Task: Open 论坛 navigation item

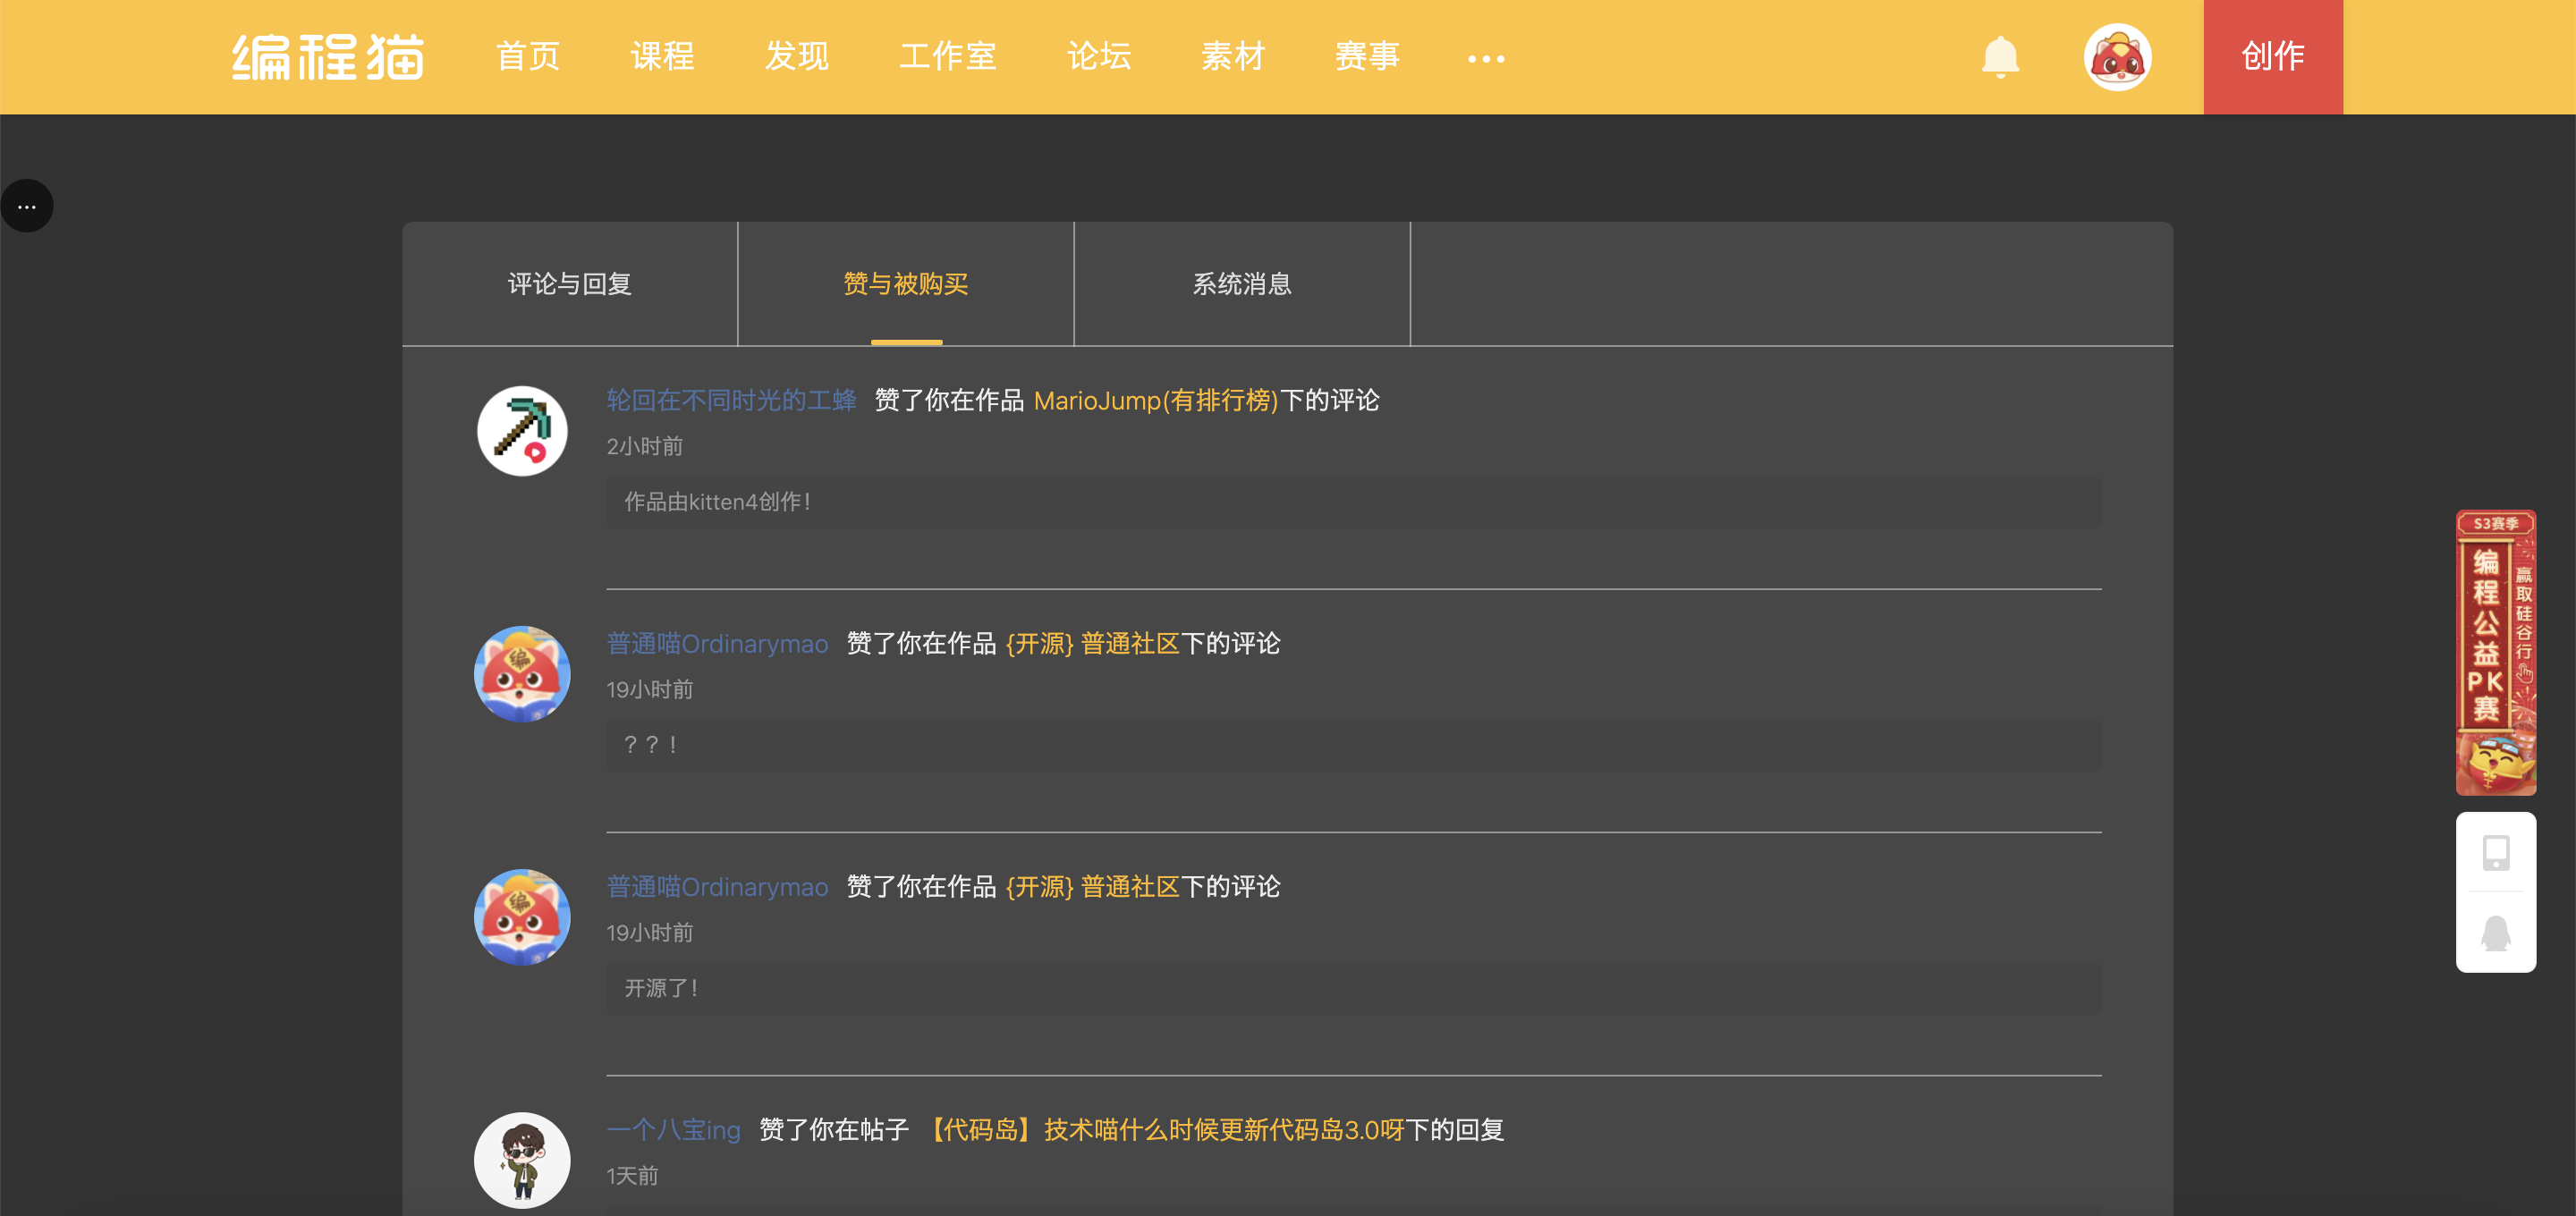Action: tap(1099, 57)
